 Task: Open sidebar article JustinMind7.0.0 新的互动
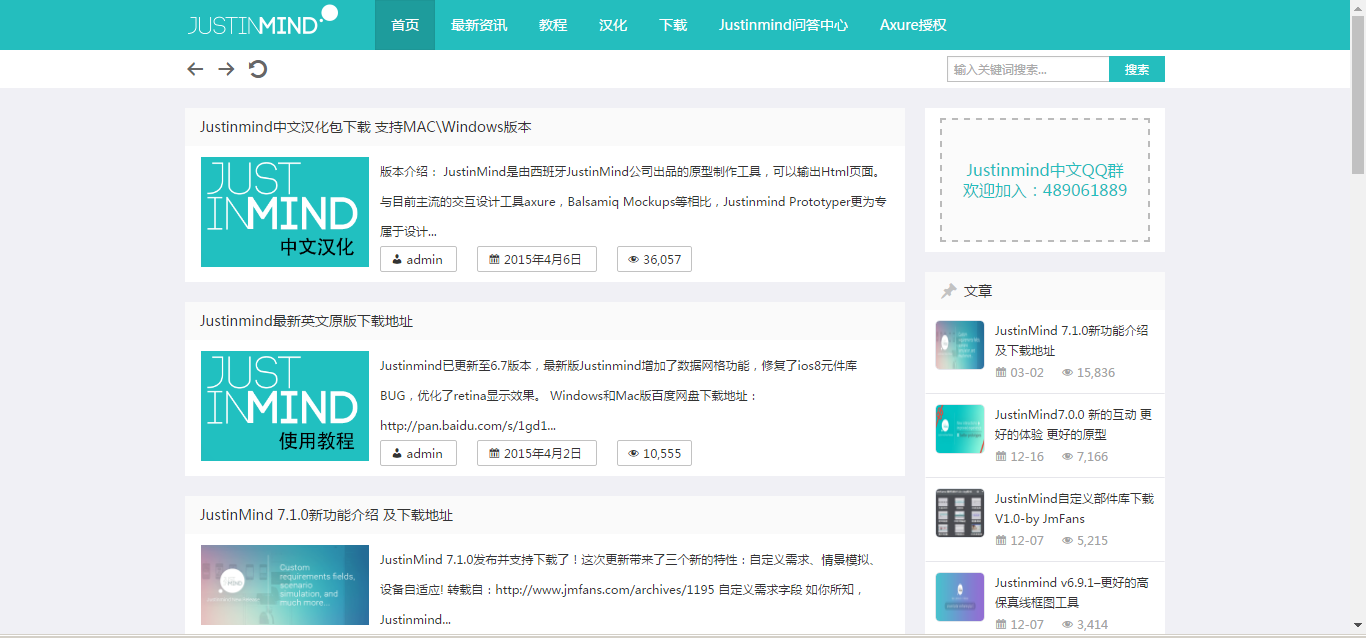pos(1073,424)
